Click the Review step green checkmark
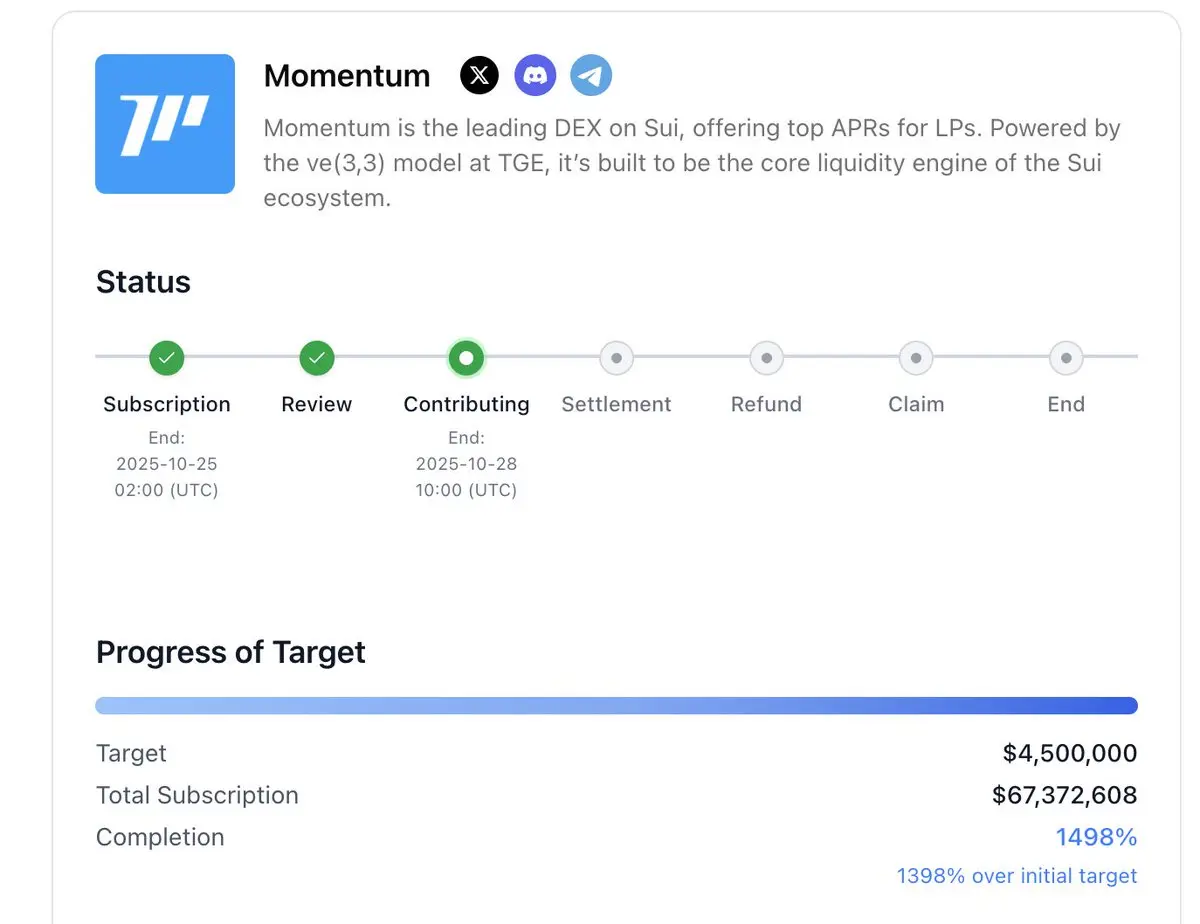Image resolution: width=1200 pixels, height=924 pixels. (317, 357)
